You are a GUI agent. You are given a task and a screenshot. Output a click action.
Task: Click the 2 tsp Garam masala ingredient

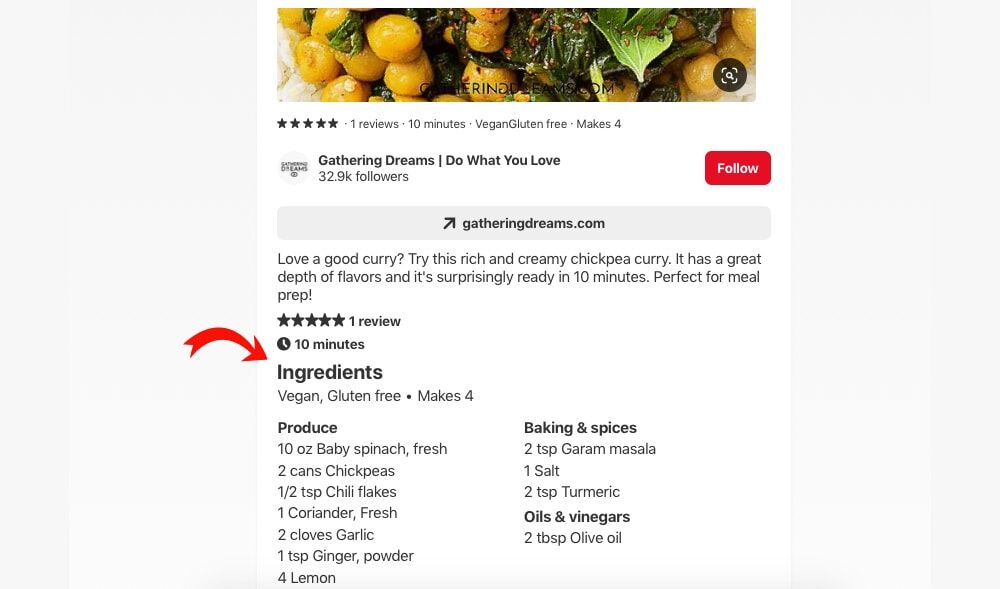click(590, 449)
